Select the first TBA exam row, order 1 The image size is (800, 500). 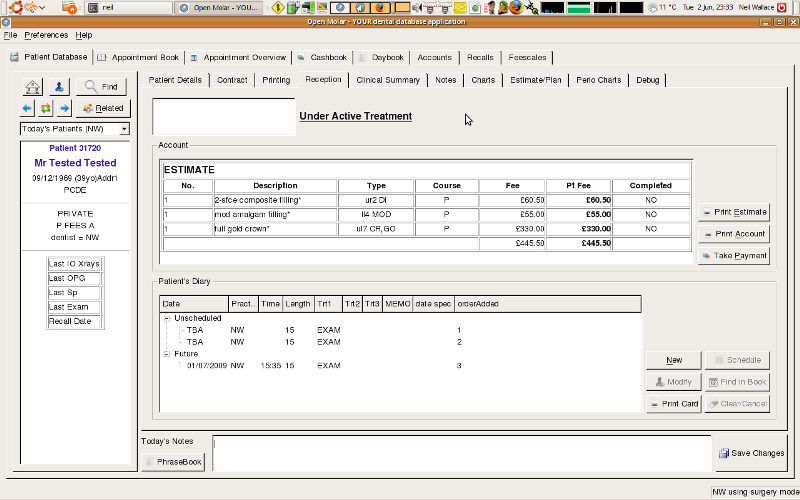pos(400,330)
